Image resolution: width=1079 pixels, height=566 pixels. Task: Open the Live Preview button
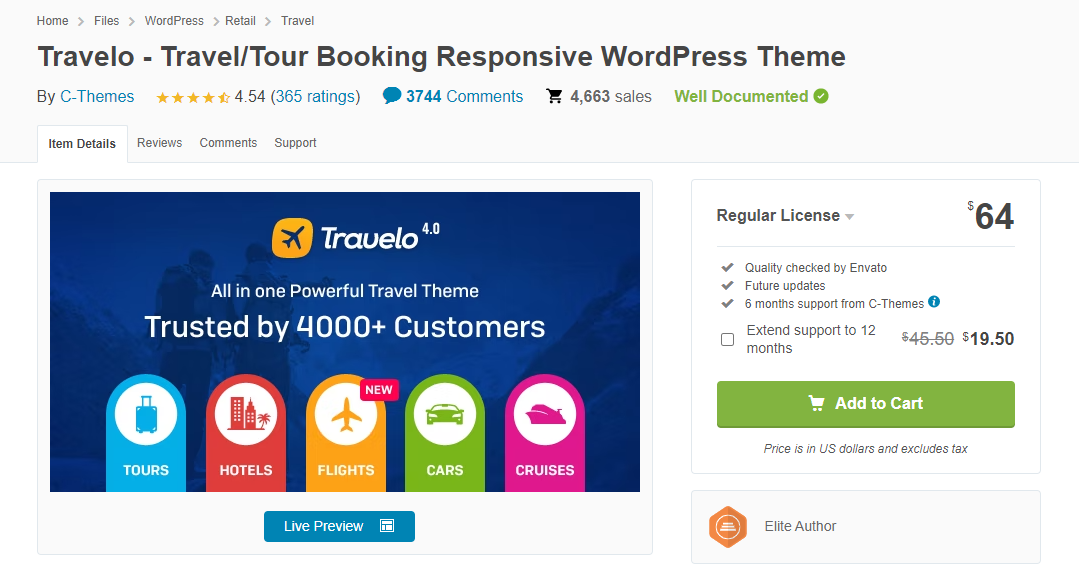[x=339, y=526]
